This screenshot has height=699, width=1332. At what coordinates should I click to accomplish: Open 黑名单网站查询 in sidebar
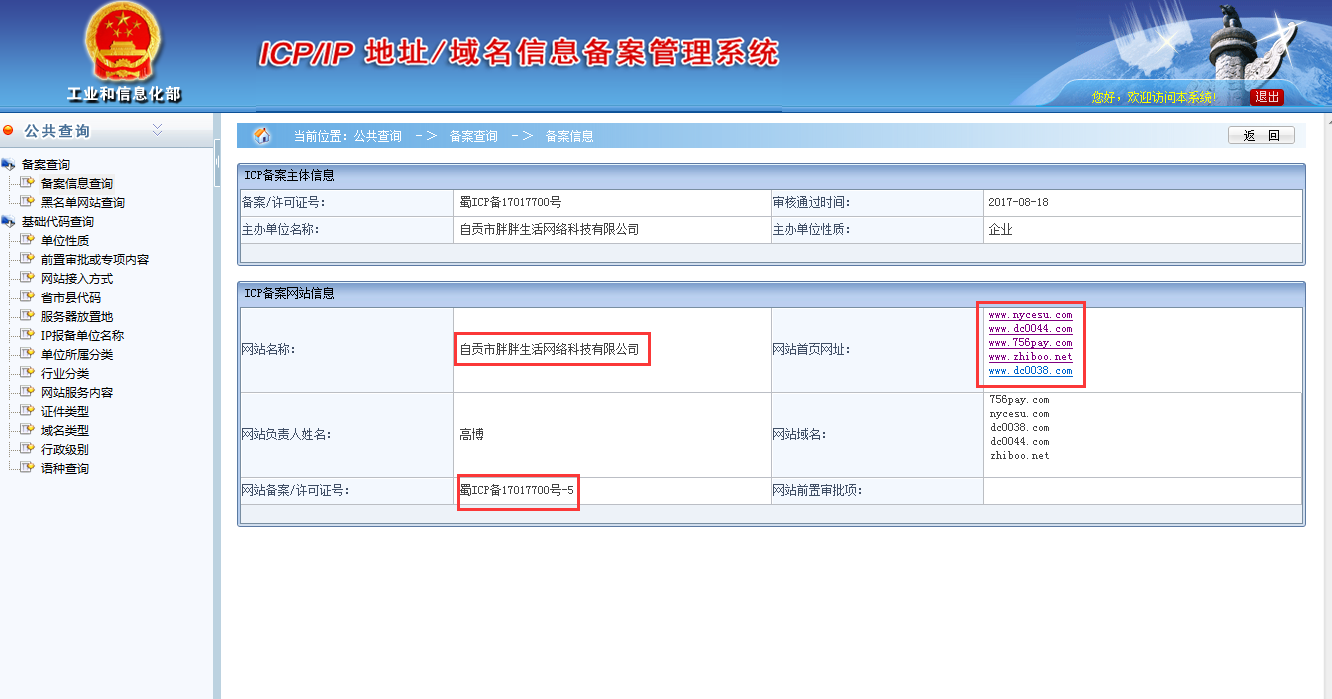pos(82,203)
